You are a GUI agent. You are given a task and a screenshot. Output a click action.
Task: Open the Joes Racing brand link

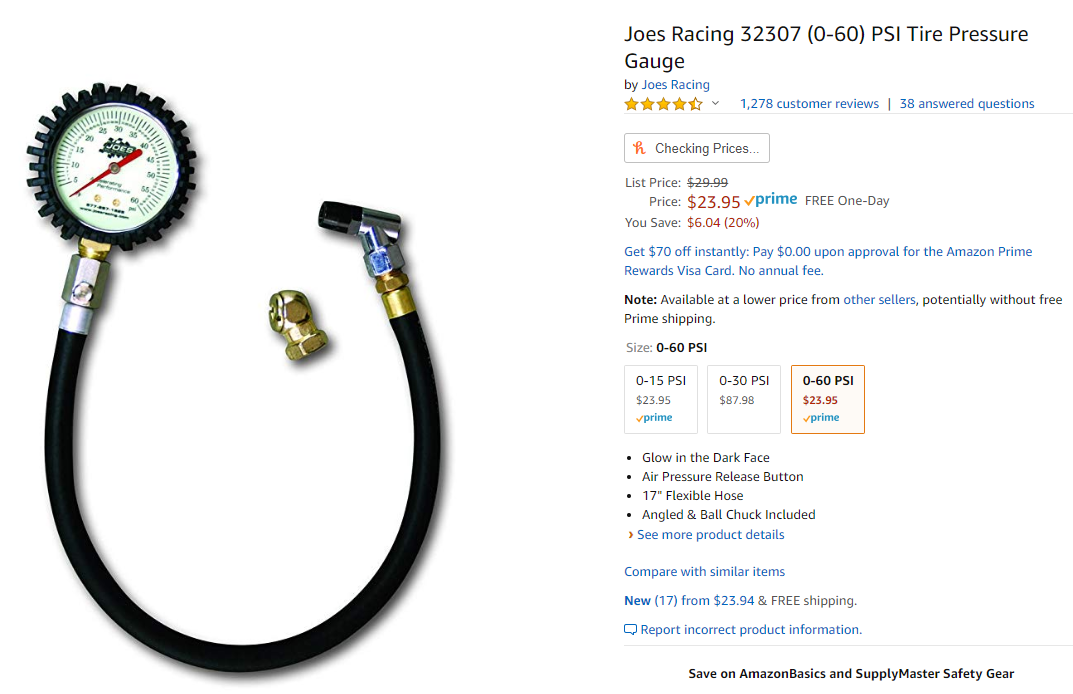[x=675, y=84]
